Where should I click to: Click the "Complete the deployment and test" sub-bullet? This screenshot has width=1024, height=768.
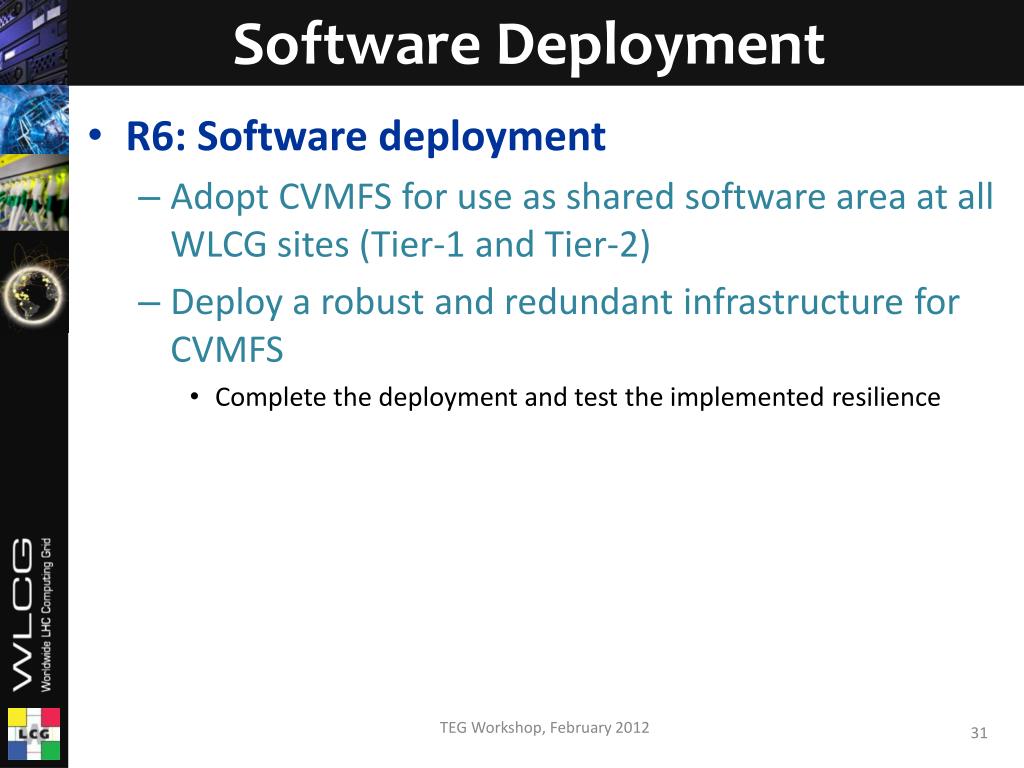(577, 397)
